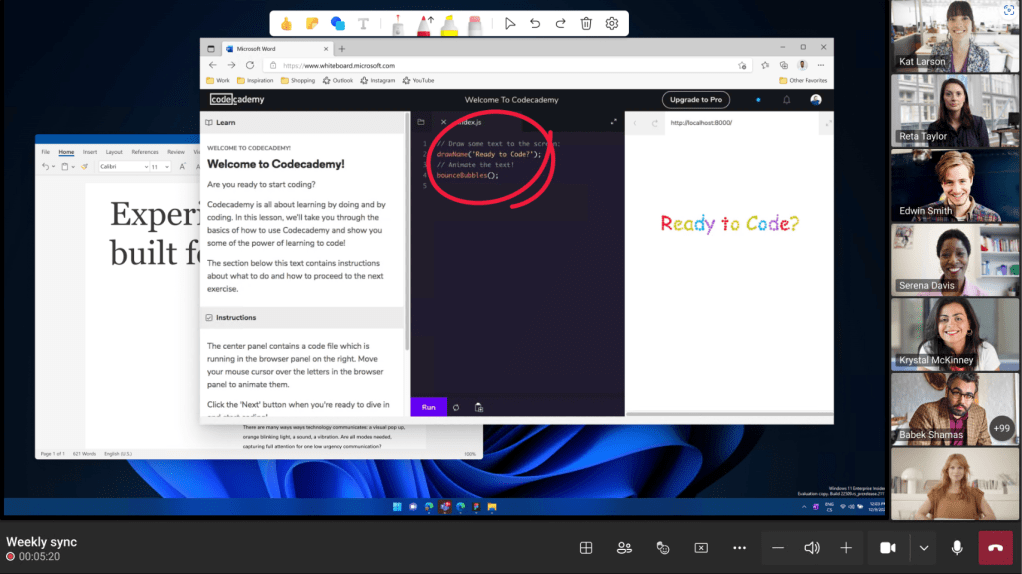Switch to the Home tab in Word
Viewport: 1022px width, 574px height.
[66, 152]
